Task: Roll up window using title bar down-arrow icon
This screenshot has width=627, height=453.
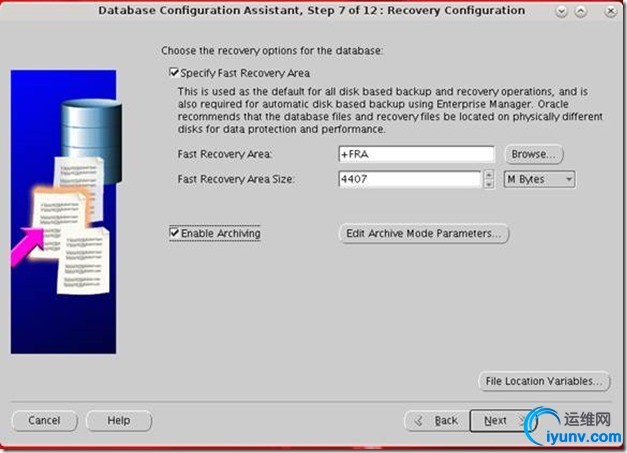Action: click(561, 11)
